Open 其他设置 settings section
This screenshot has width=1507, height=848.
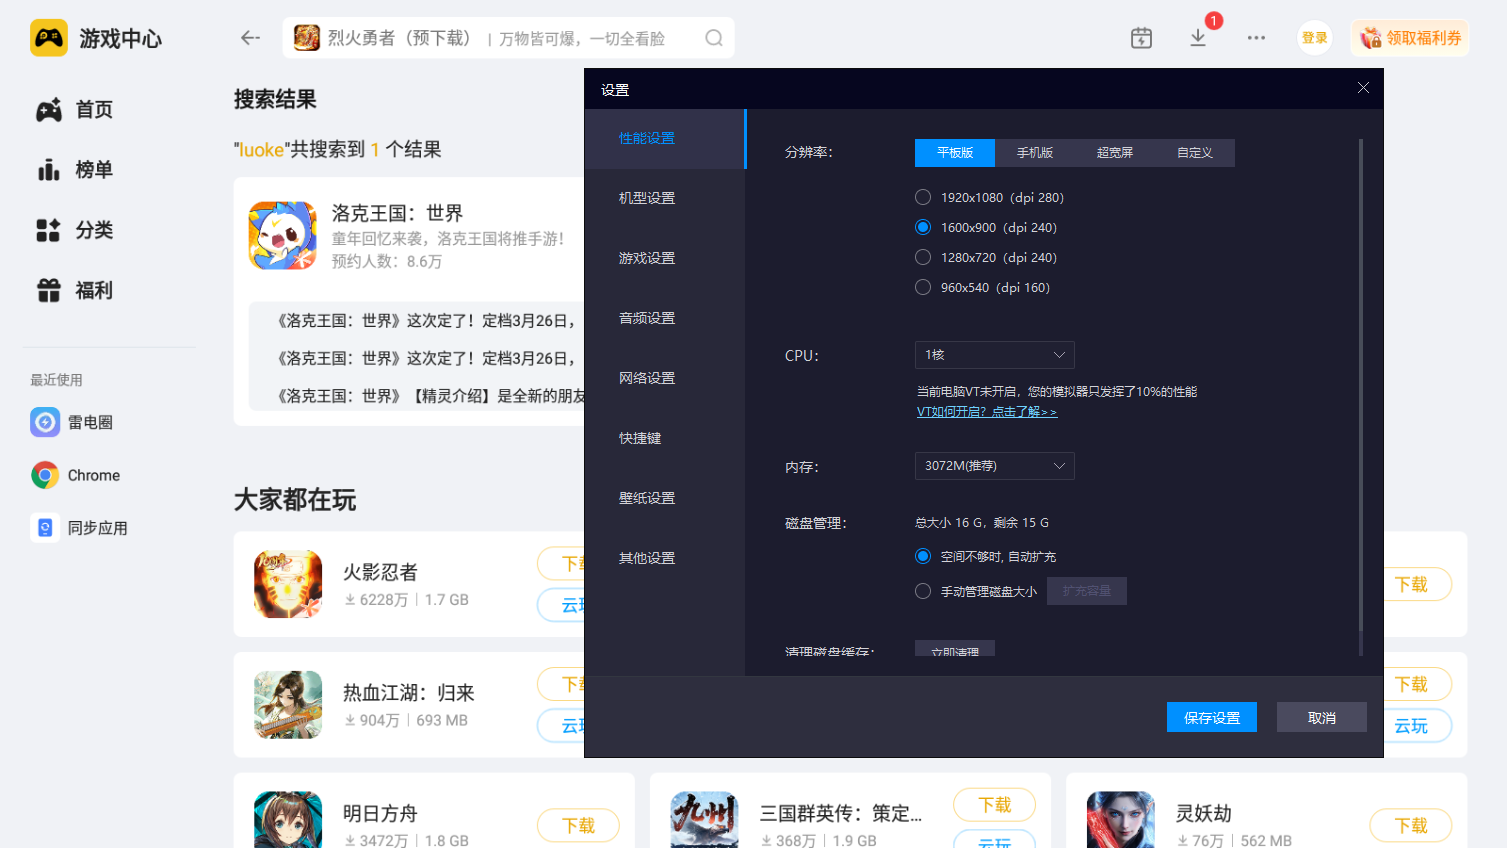coord(665,559)
